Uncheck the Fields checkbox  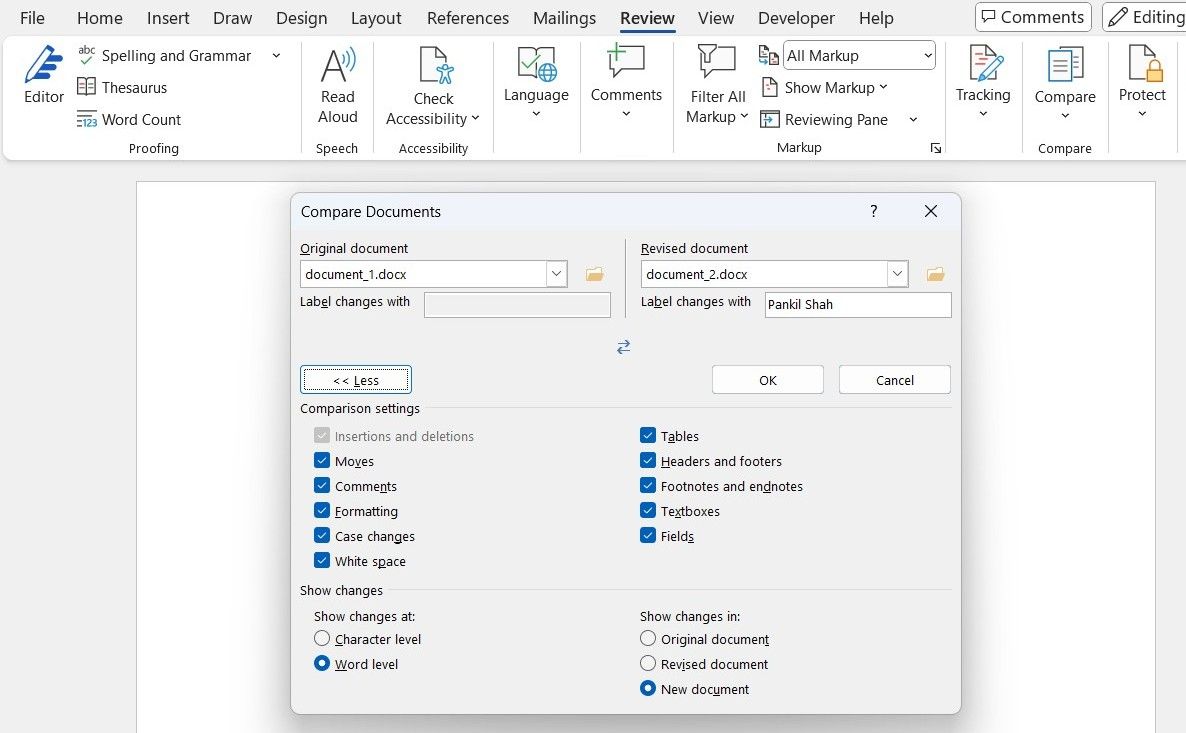pyautogui.click(x=647, y=535)
